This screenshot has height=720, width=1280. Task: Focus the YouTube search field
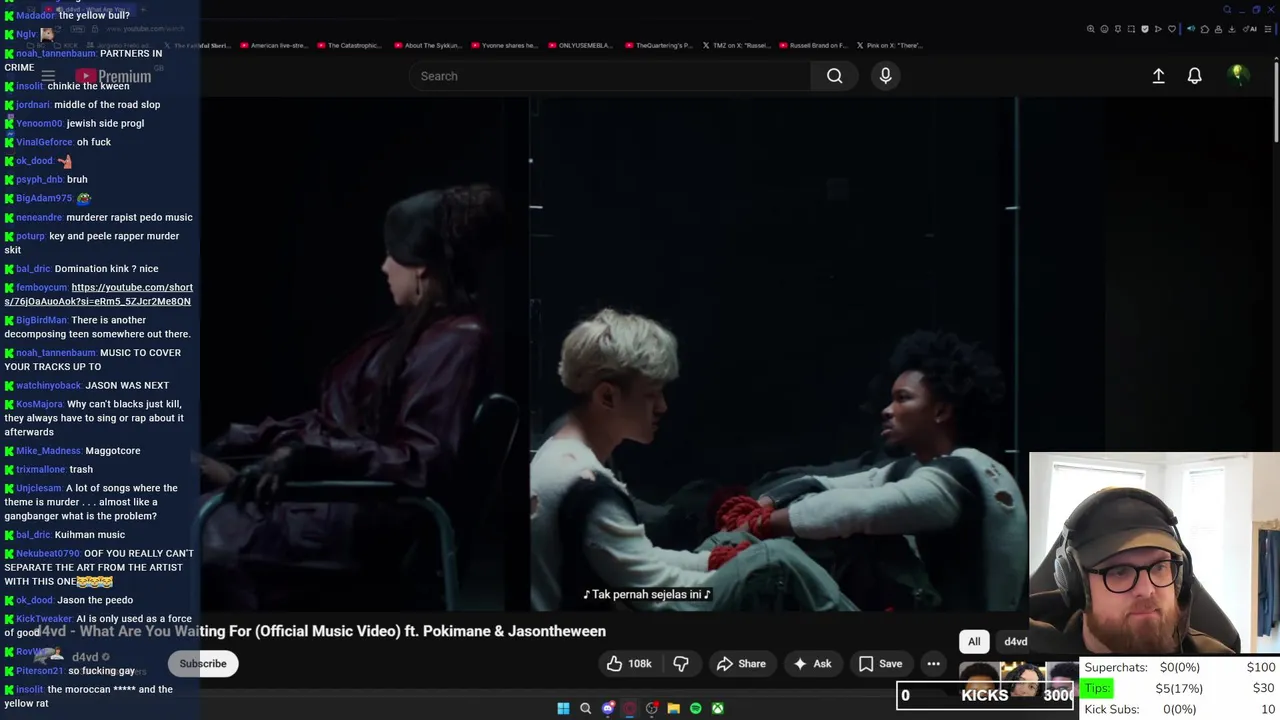(610, 76)
